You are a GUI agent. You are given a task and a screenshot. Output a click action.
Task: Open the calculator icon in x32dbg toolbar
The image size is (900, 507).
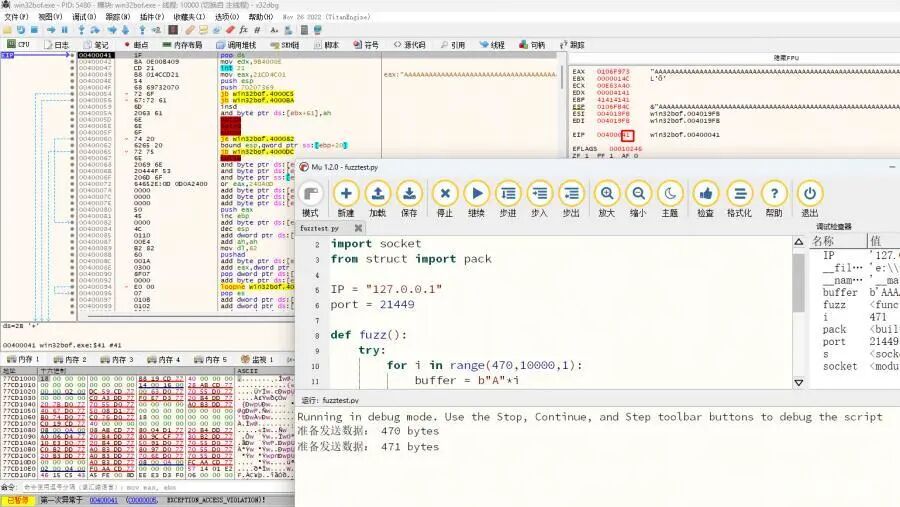tap(304, 30)
